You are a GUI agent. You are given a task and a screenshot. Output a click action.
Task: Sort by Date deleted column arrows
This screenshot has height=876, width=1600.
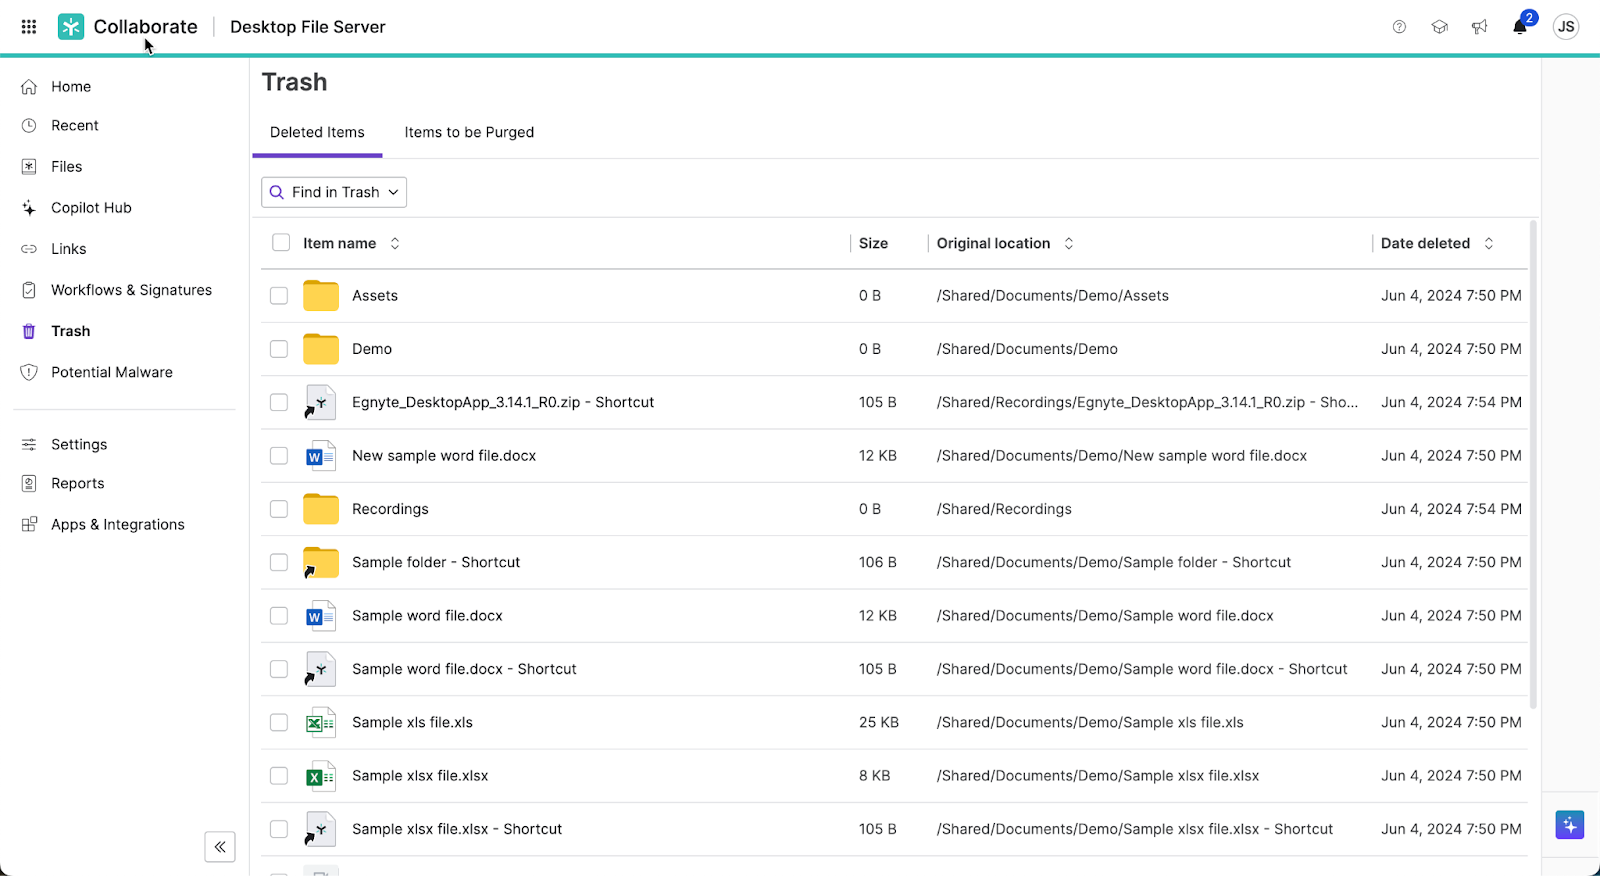(x=1488, y=243)
